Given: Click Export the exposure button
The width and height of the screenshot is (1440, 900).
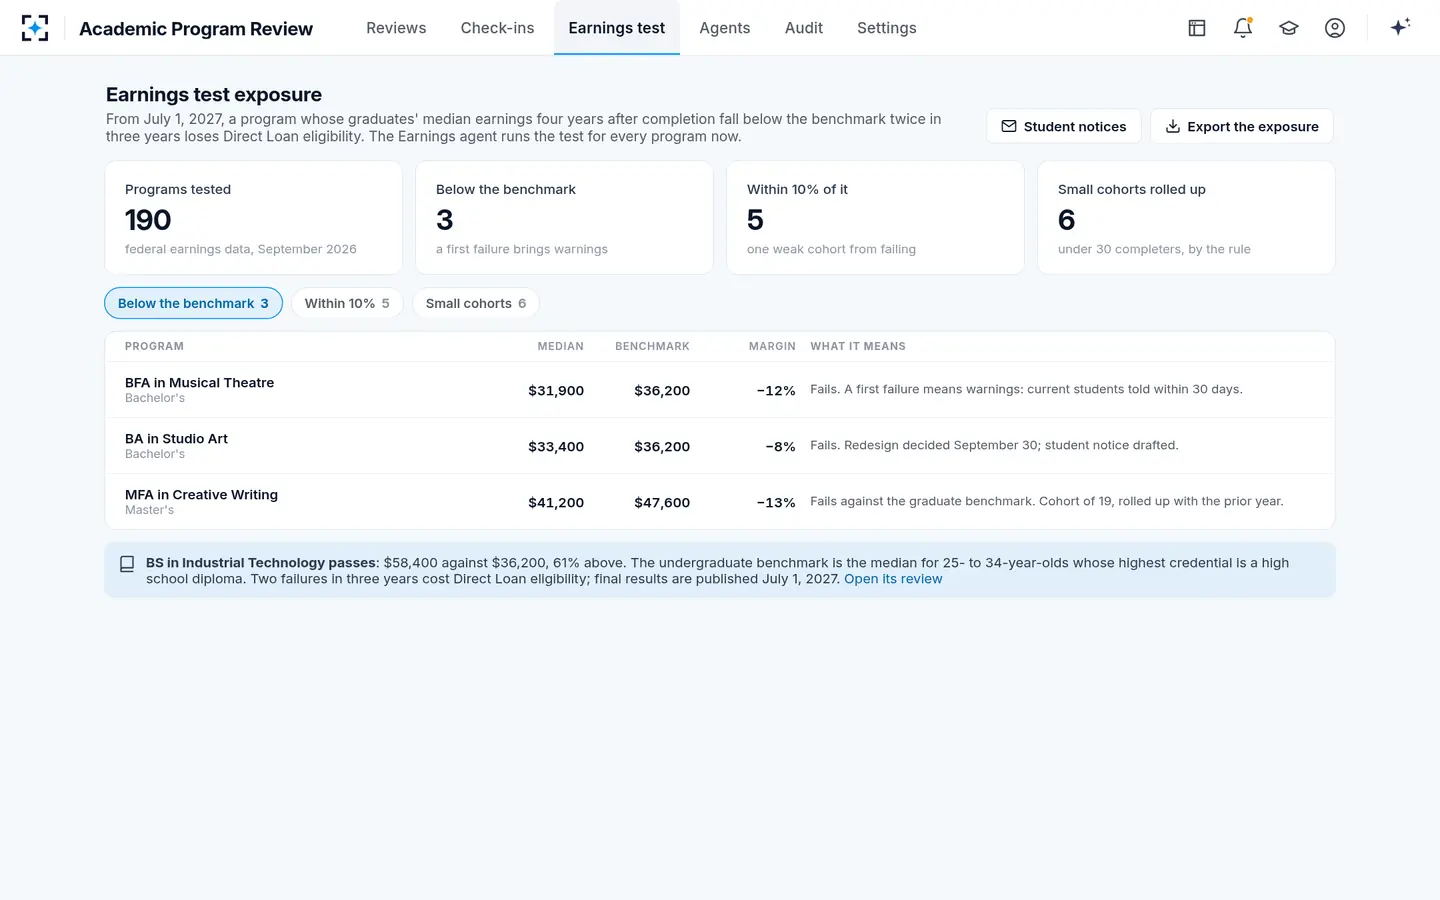Looking at the screenshot, I should click(x=1242, y=126).
